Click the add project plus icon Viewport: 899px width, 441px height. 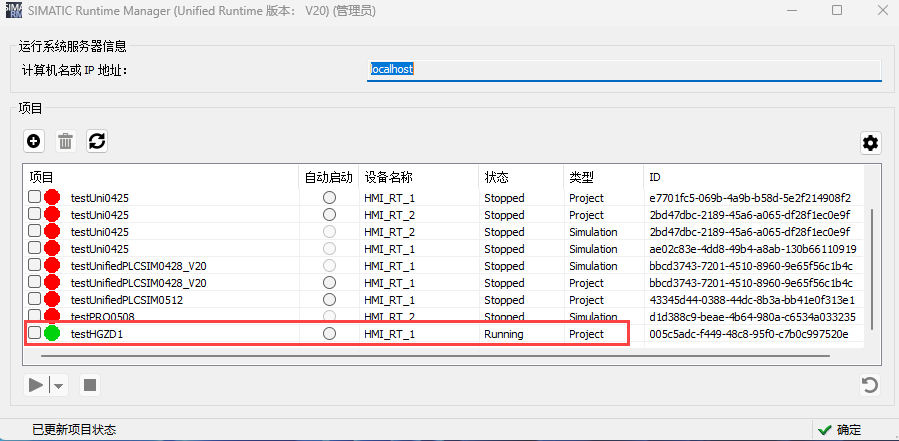34,141
